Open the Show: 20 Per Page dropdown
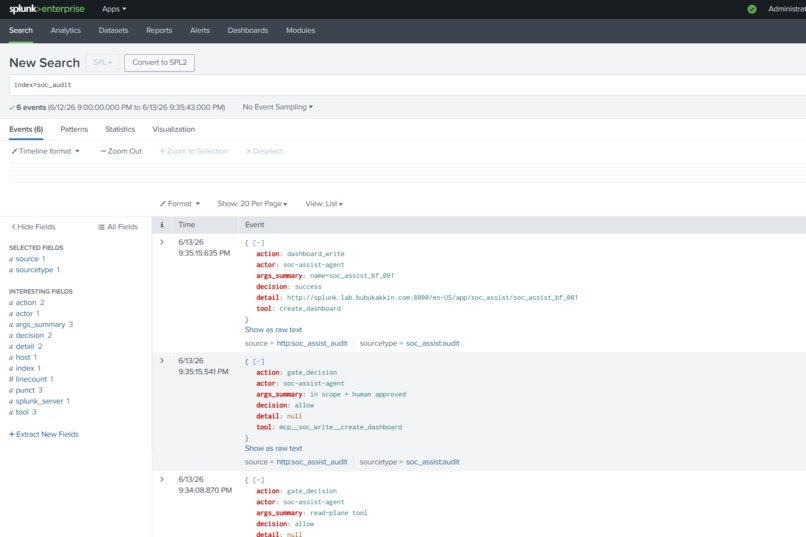 [252, 203]
